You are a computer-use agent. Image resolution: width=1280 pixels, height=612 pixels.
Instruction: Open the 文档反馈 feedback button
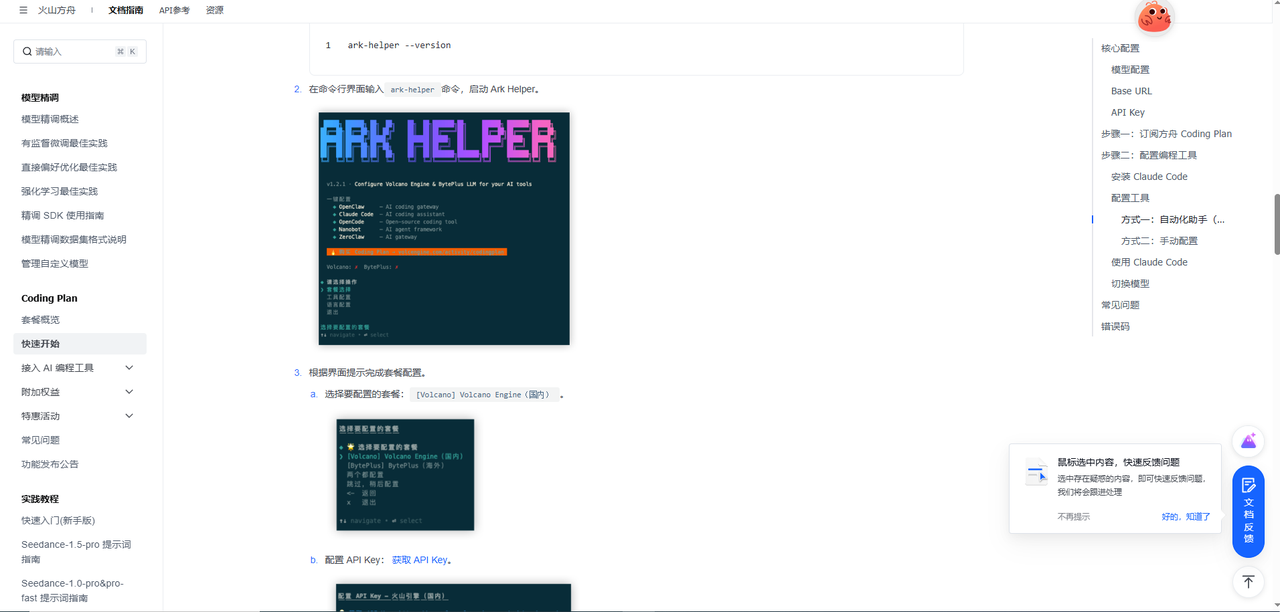[1248, 511]
